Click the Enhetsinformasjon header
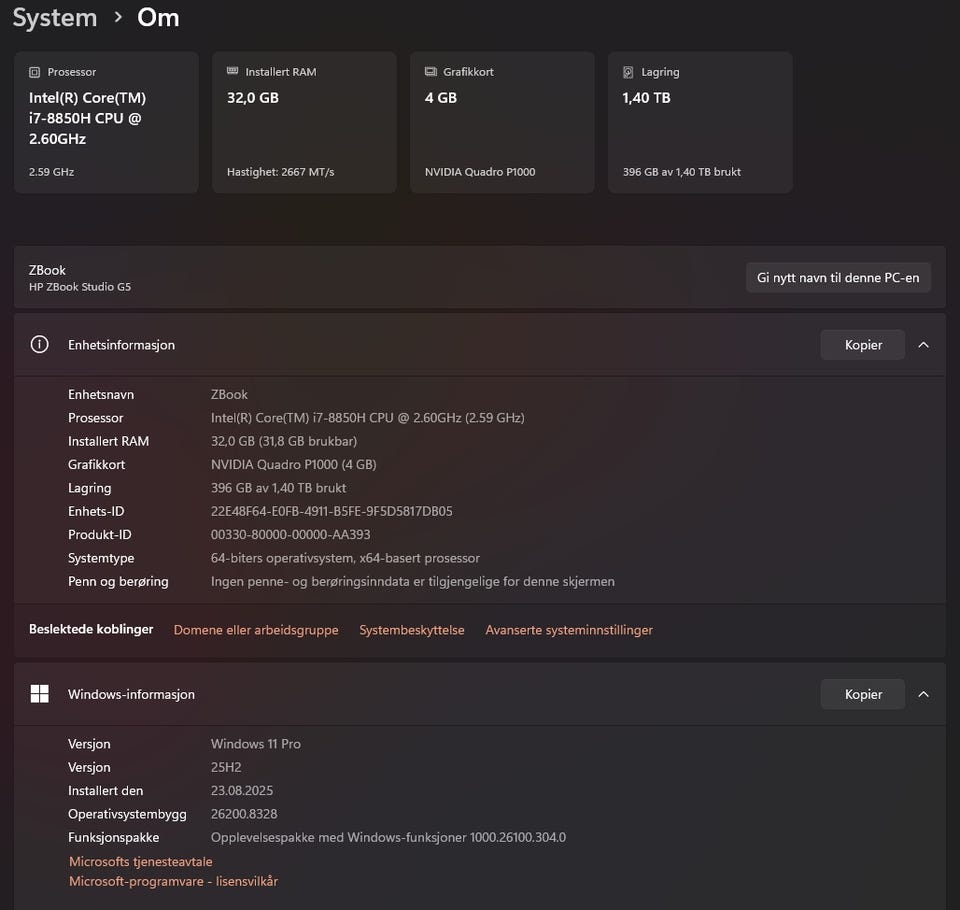The width and height of the screenshot is (960, 910). coord(479,345)
